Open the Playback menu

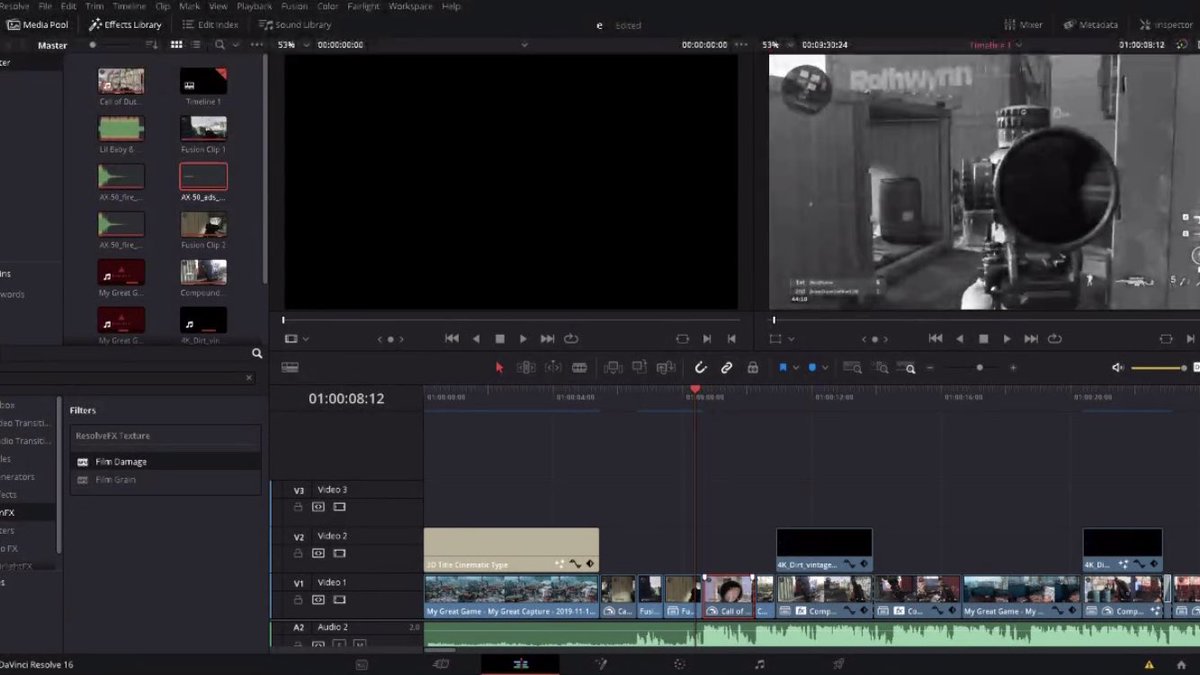[255, 6]
